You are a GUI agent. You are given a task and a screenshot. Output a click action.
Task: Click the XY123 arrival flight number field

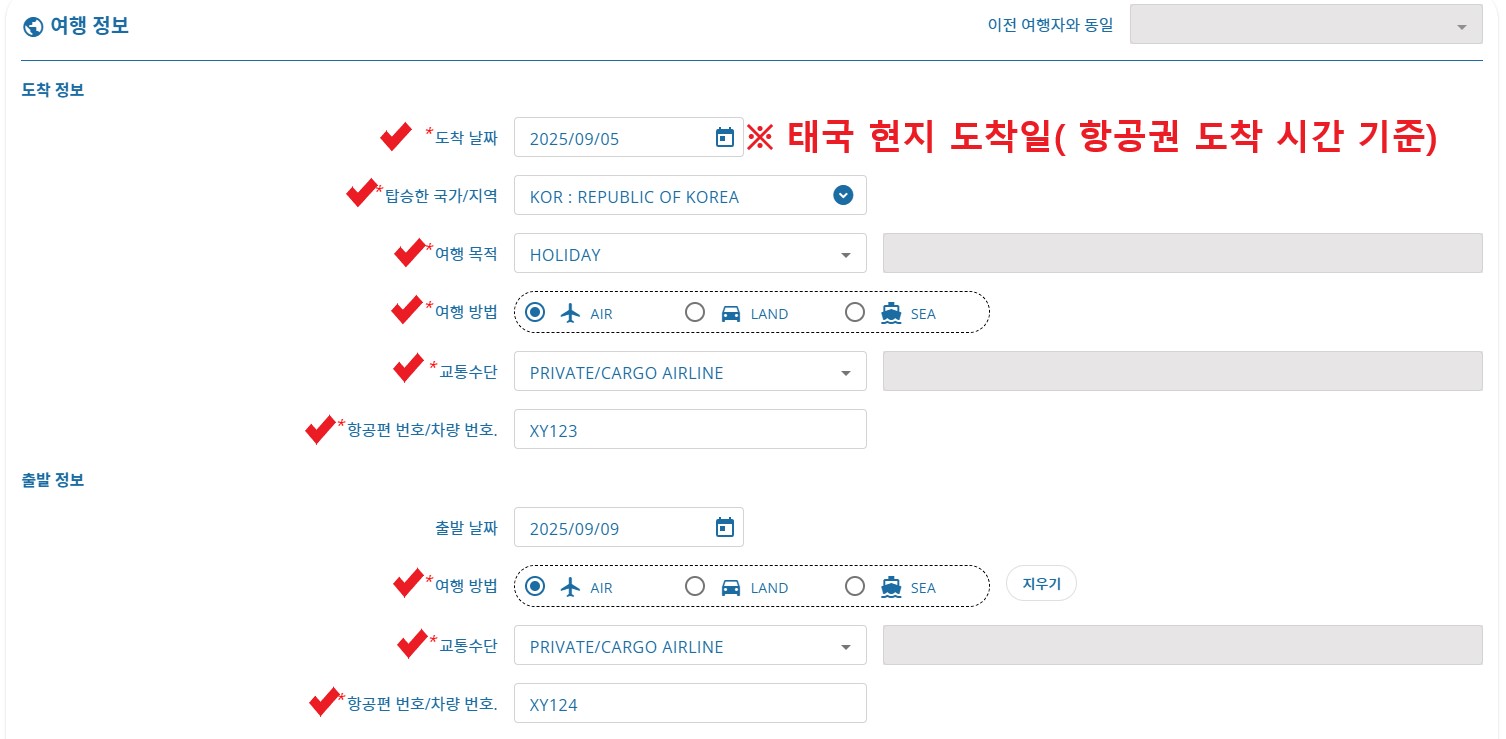tap(690, 429)
